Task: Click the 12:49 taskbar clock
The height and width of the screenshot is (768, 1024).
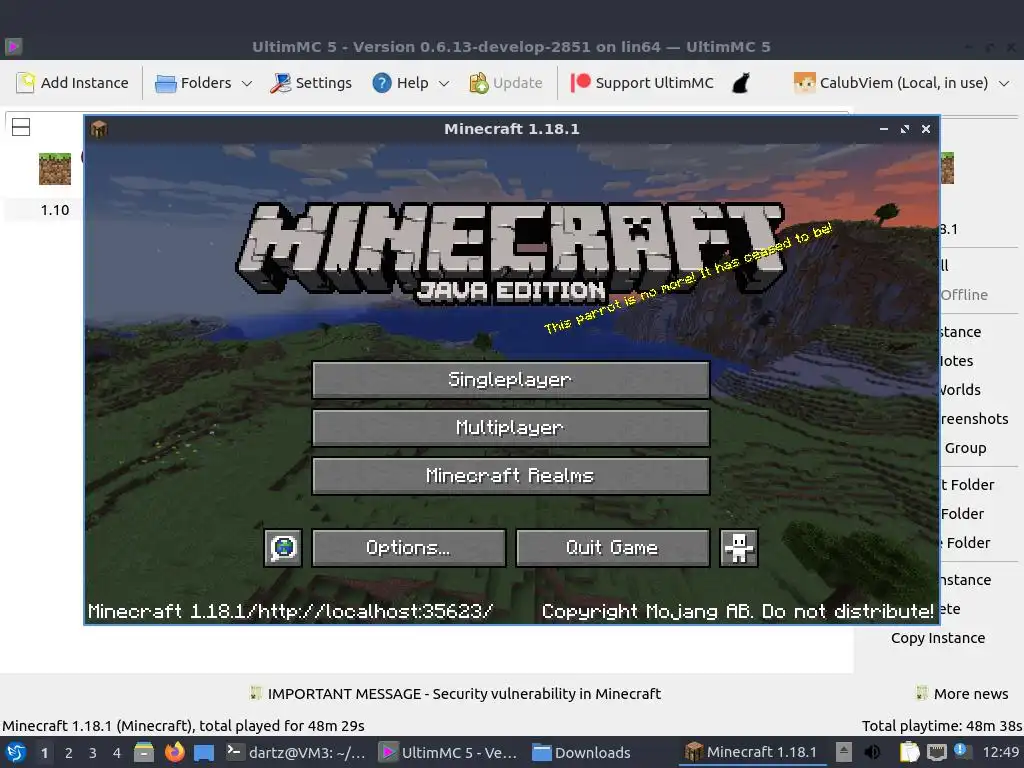Action: [1000, 752]
